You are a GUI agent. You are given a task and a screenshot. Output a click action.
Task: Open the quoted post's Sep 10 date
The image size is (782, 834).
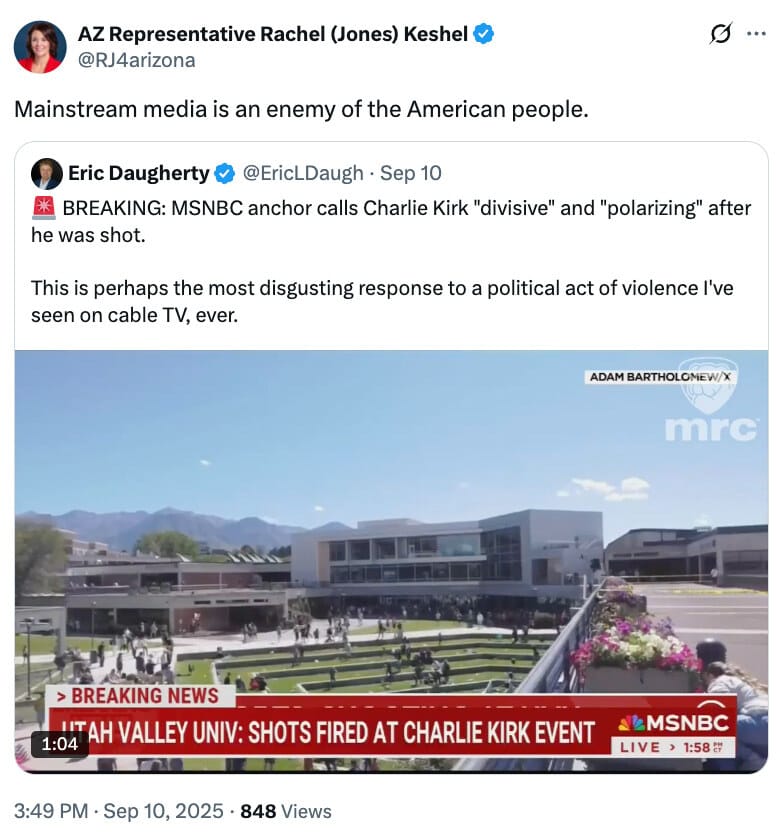(411, 173)
